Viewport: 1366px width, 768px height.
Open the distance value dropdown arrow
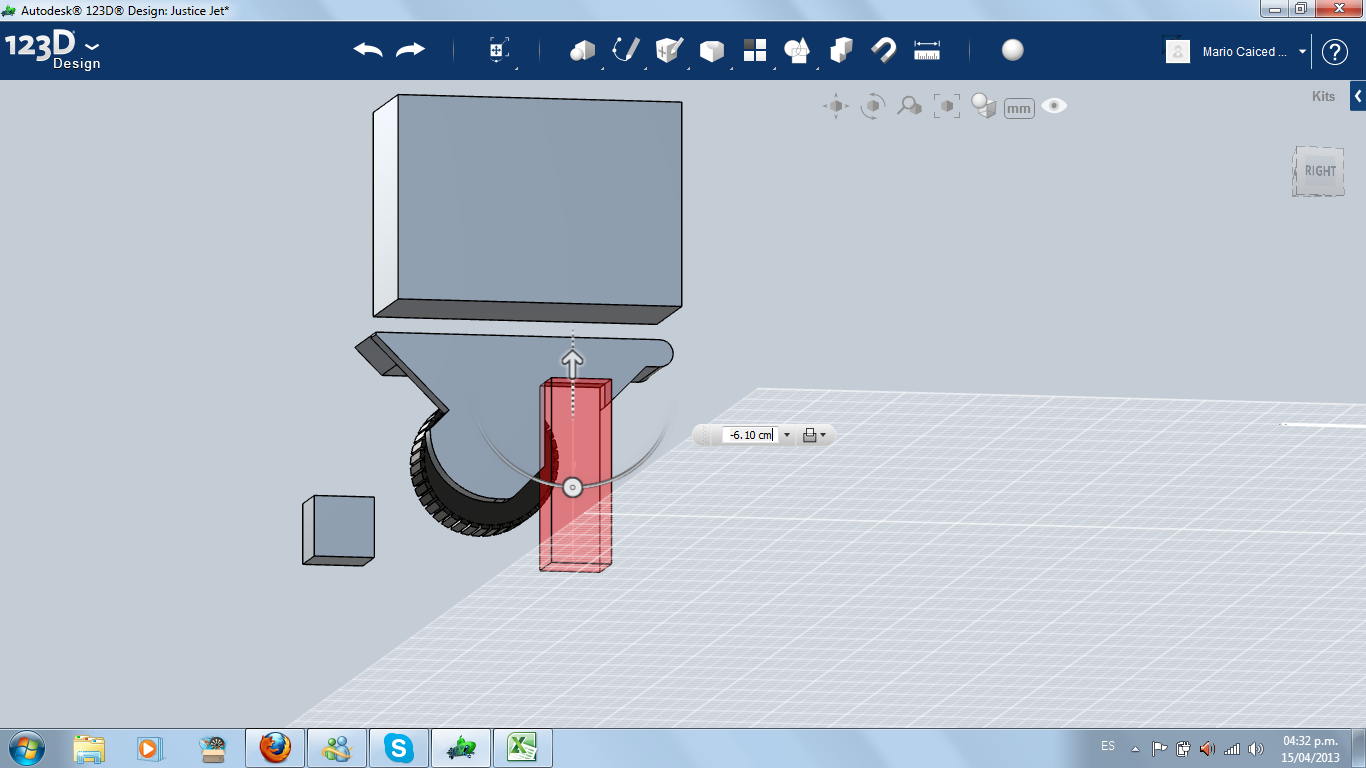click(786, 435)
